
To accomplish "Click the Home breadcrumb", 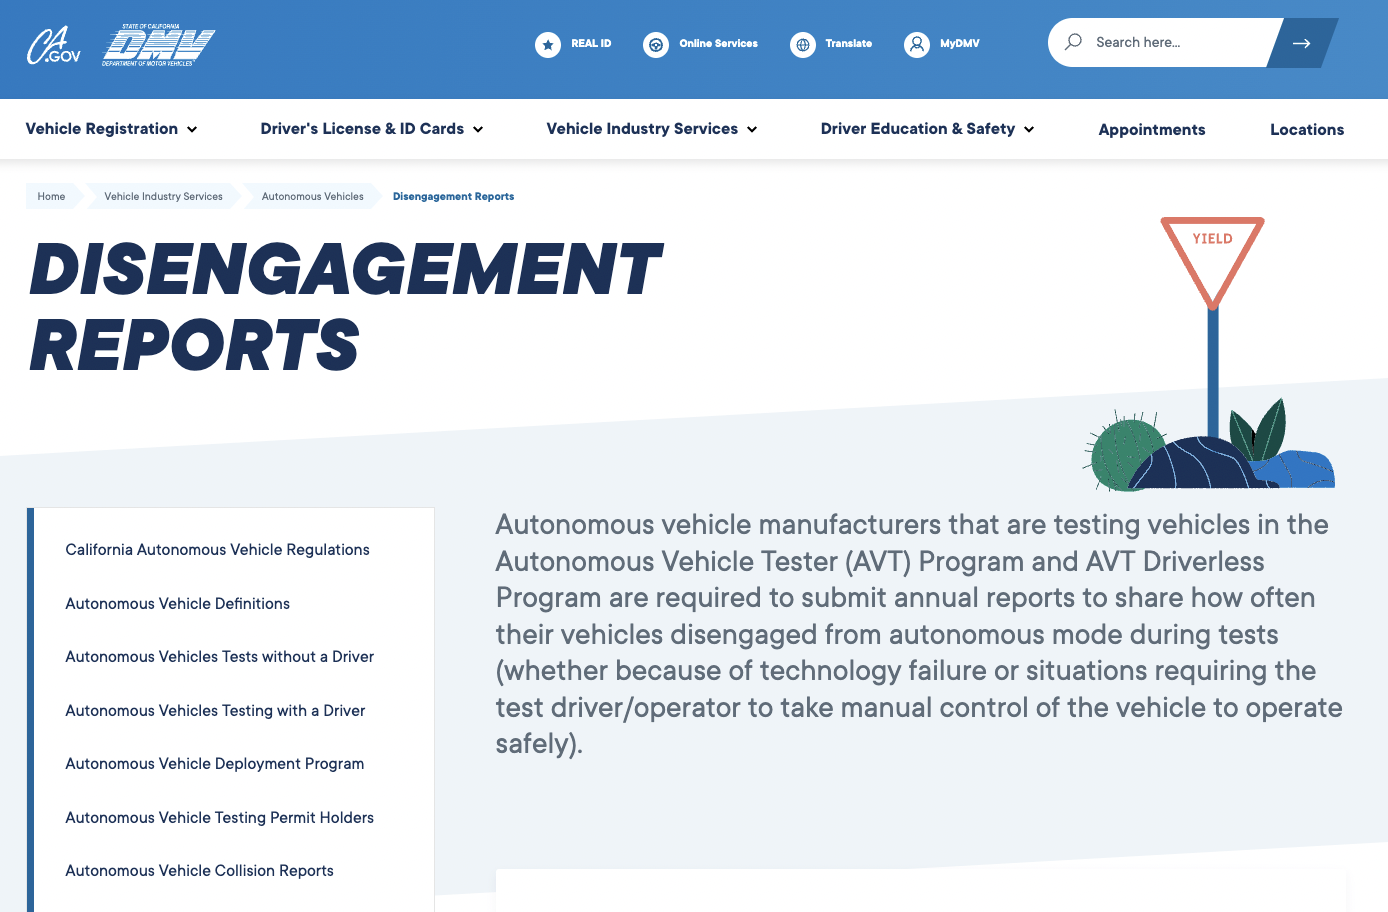I will click(x=51, y=196).
